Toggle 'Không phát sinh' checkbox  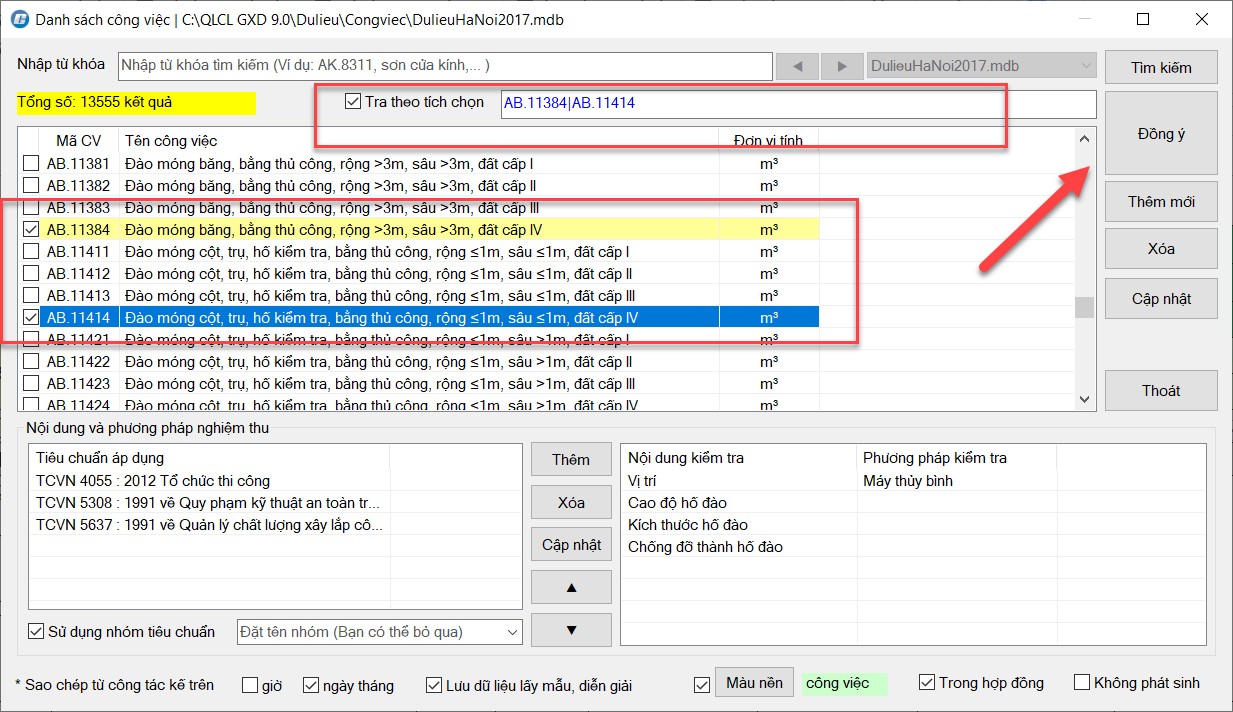pyautogui.click(x=1081, y=683)
